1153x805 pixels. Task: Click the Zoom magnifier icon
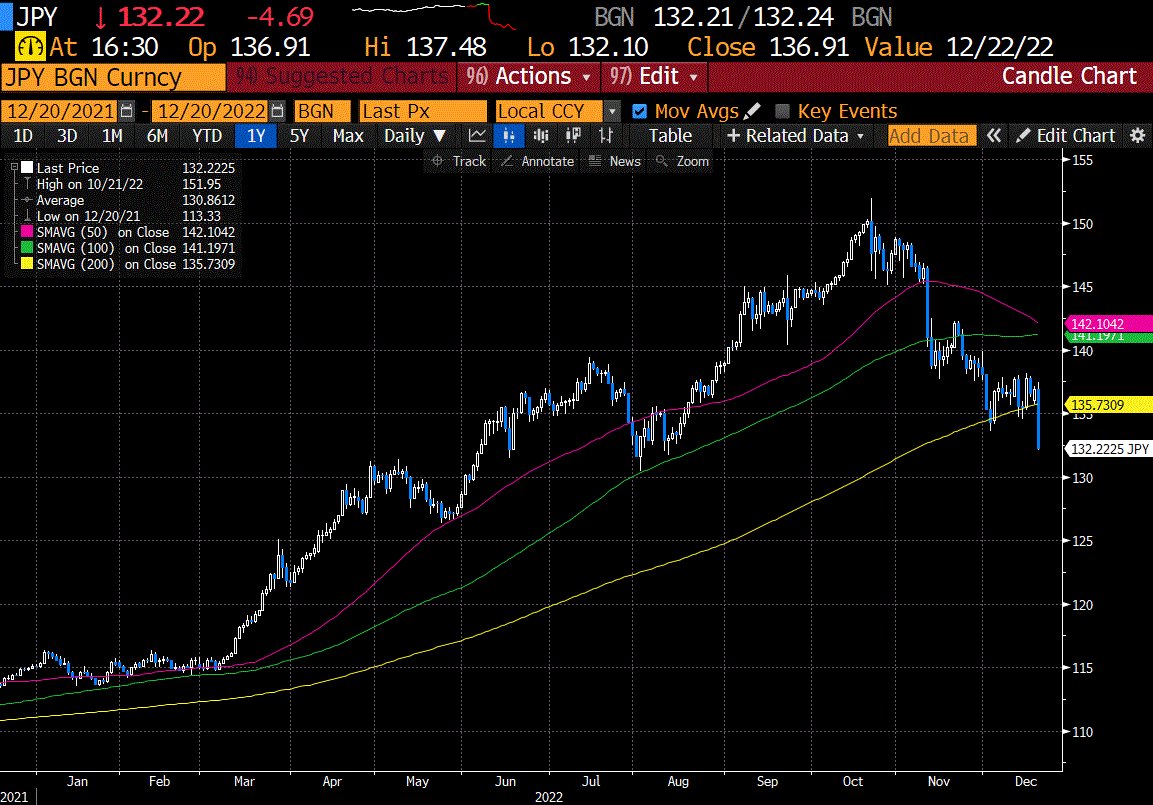tap(662, 161)
